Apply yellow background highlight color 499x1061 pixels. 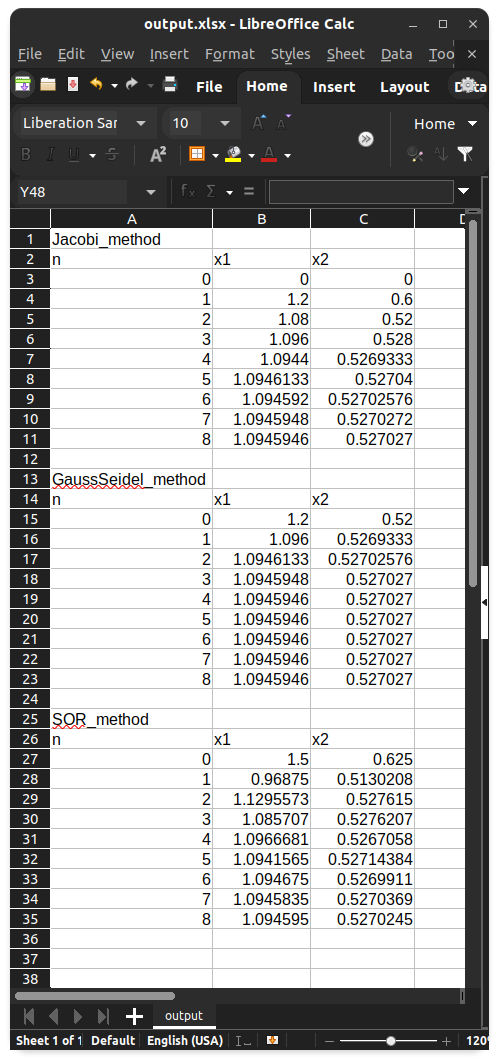pos(233,155)
